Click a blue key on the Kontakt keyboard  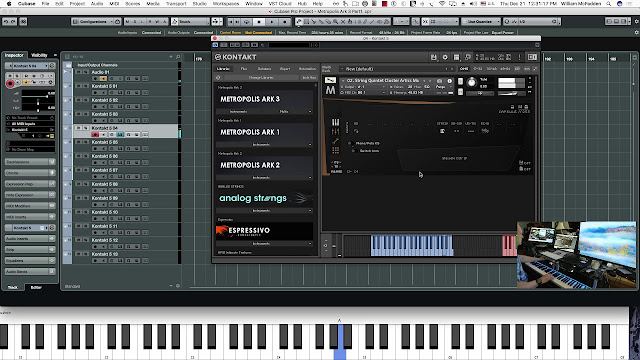pos(411,245)
